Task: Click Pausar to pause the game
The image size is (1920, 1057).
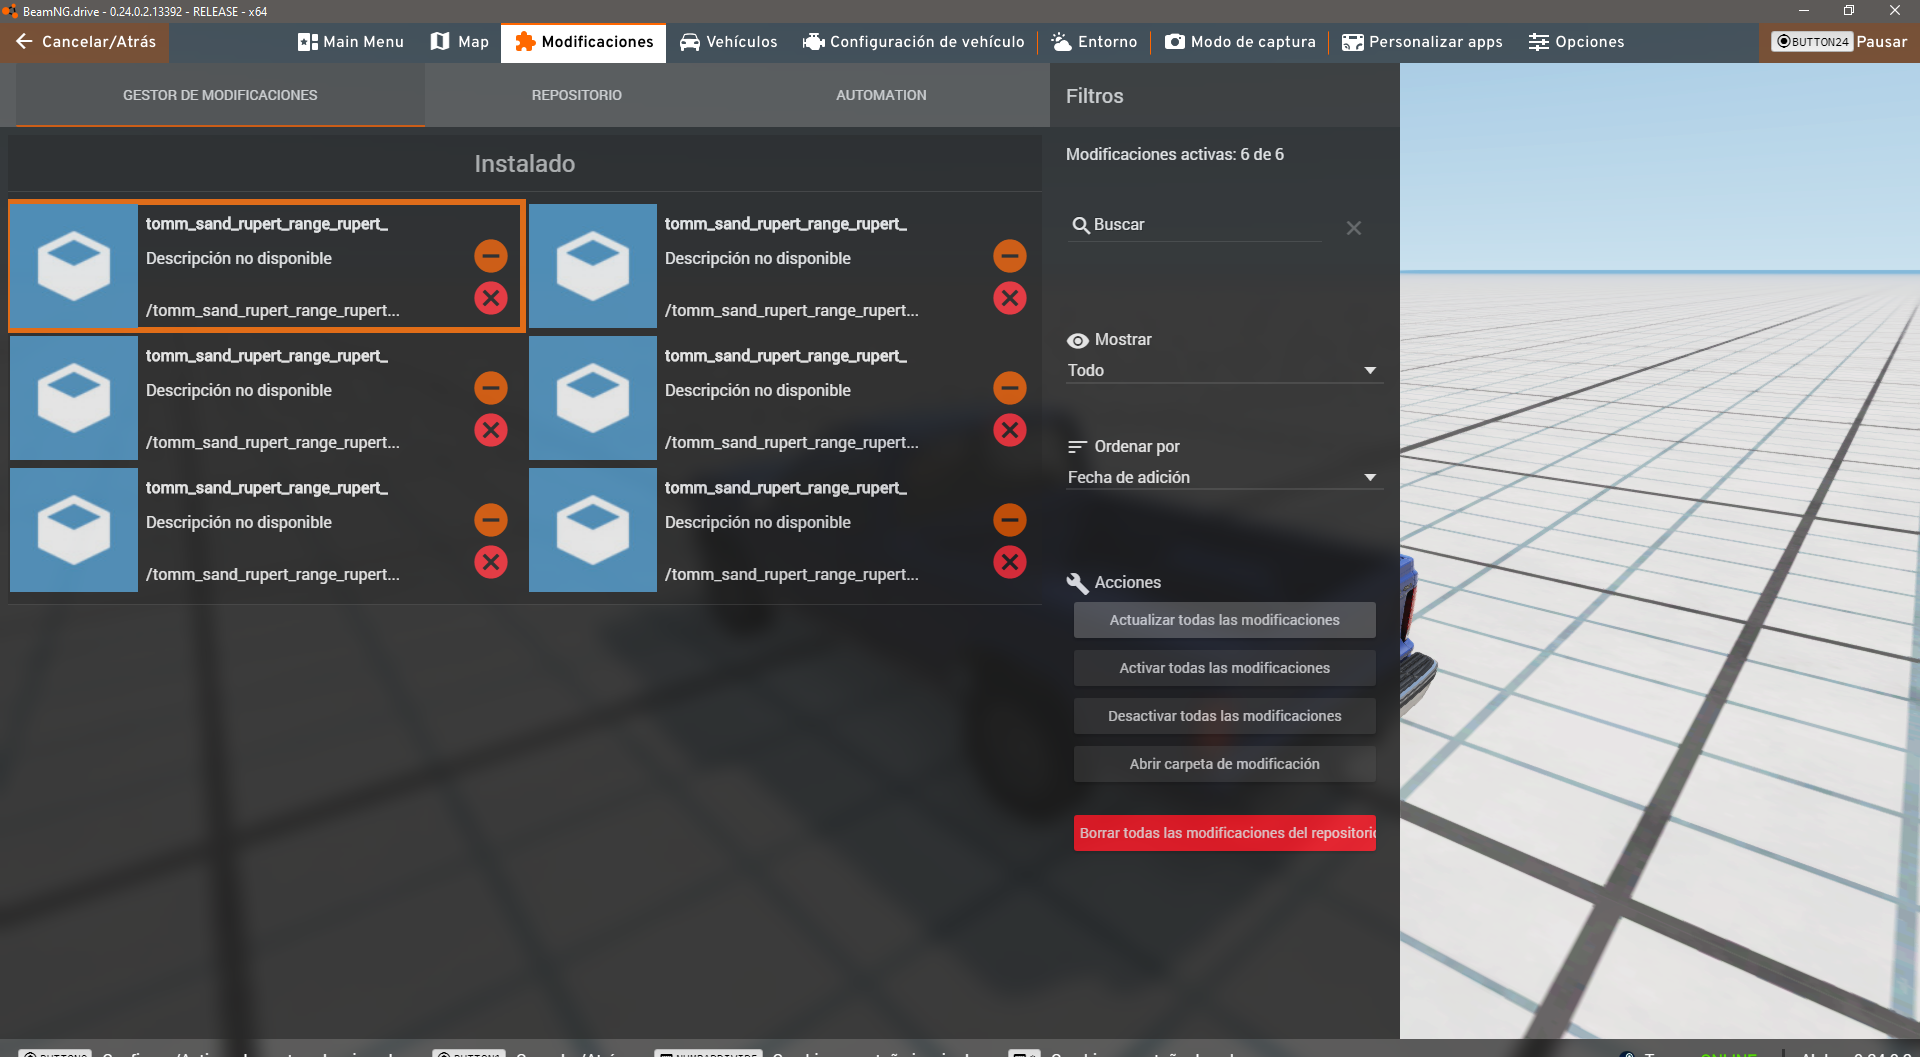Action: point(1840,42)
